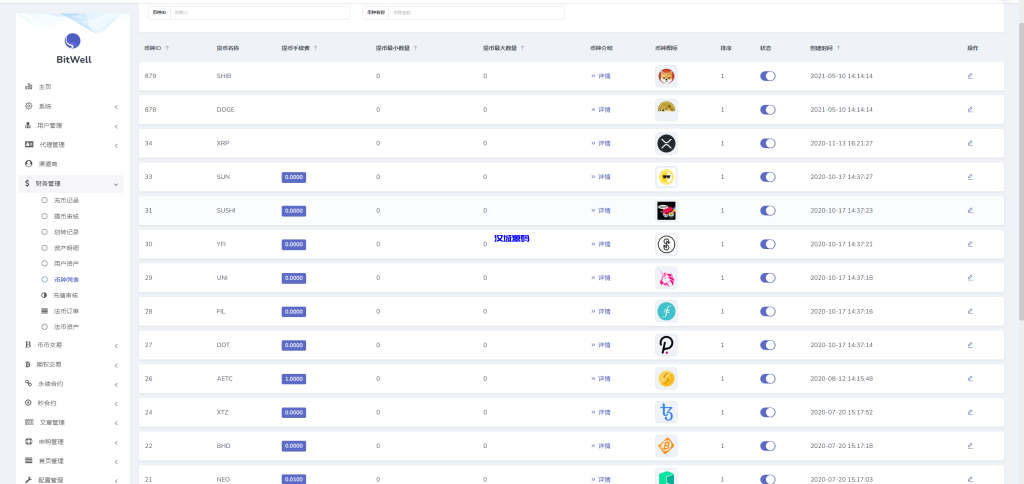Click the edit icon for the DOT row
Screen dimensions: 1024x484
969,345
